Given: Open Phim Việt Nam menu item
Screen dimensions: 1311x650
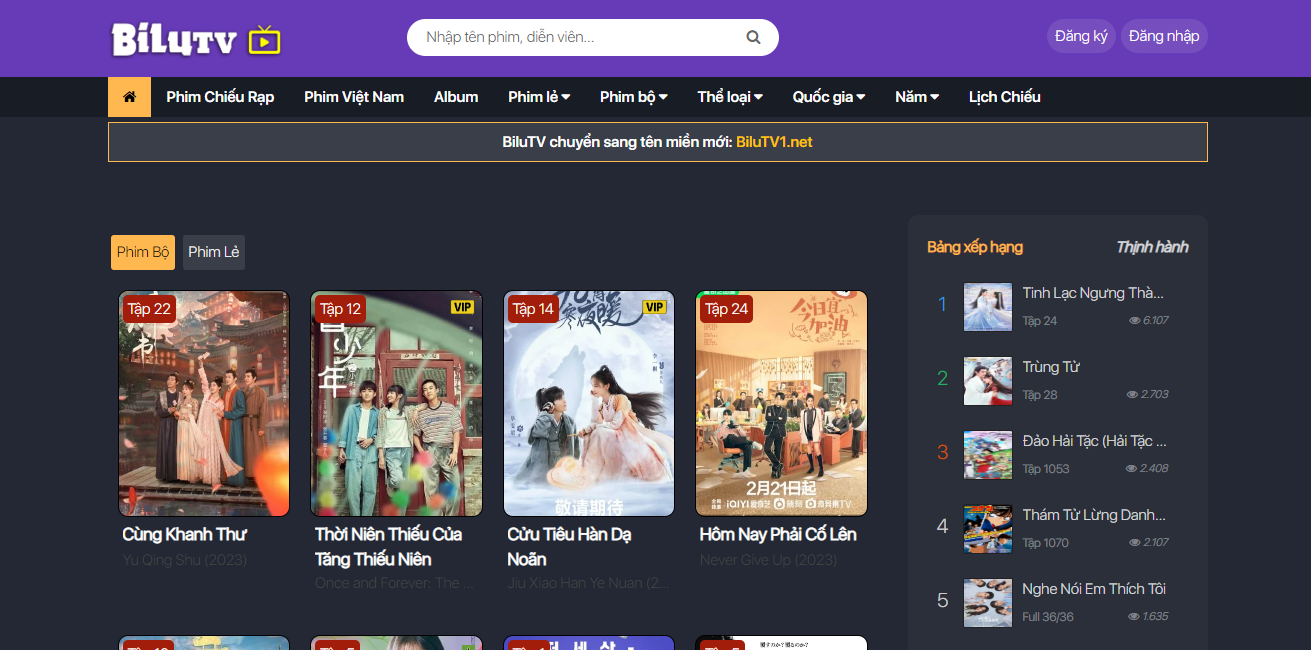Looking at the screenshot, I should pos(354,97).
